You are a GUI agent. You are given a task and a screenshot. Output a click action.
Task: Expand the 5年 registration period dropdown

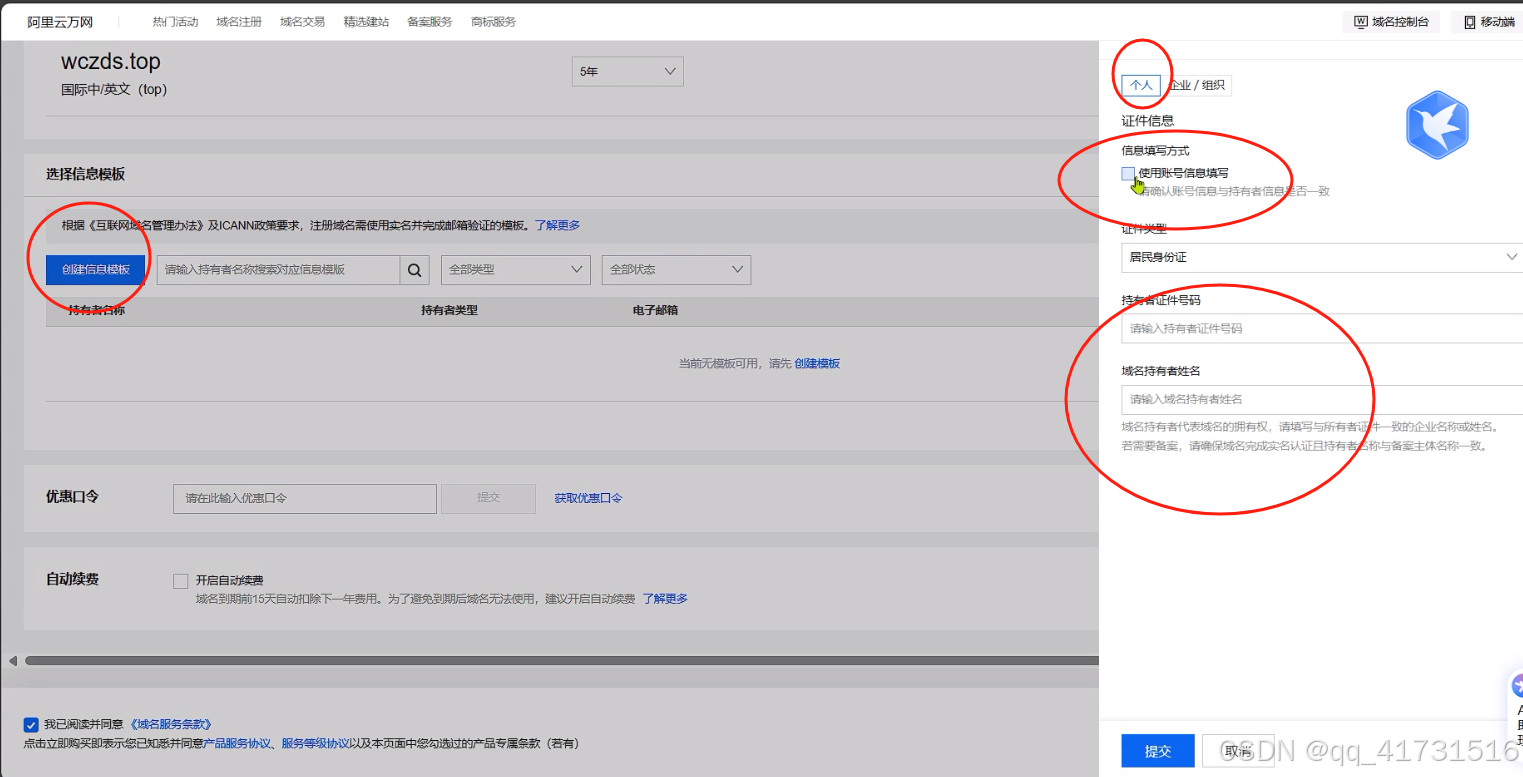[x=628, y=72]
